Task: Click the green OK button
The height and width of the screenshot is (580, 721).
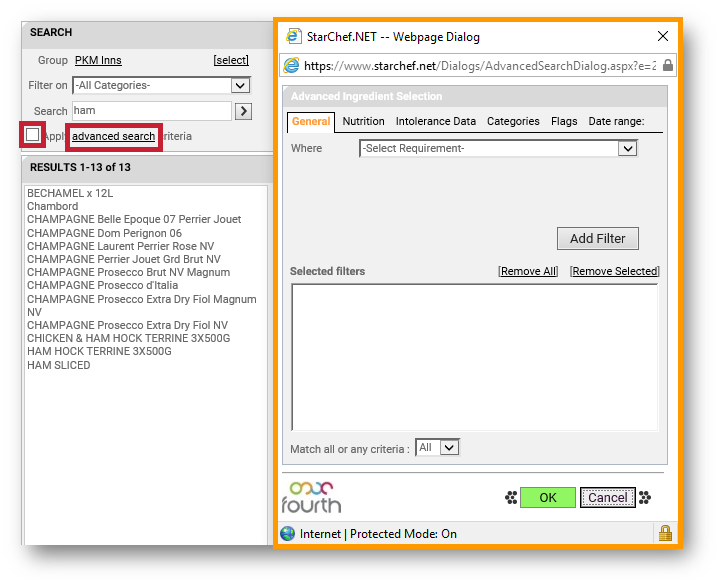Action: click(547, 497)
